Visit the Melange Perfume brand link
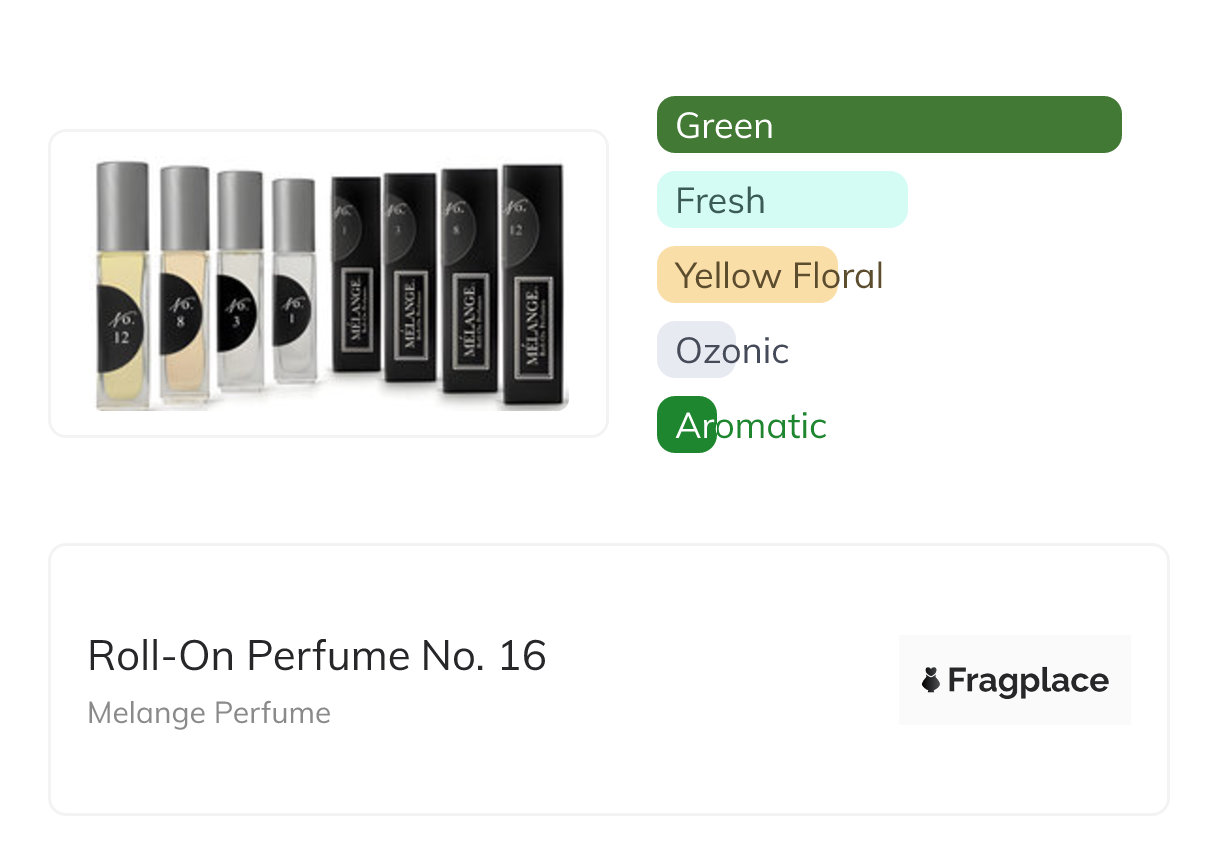 pos(209,713)
